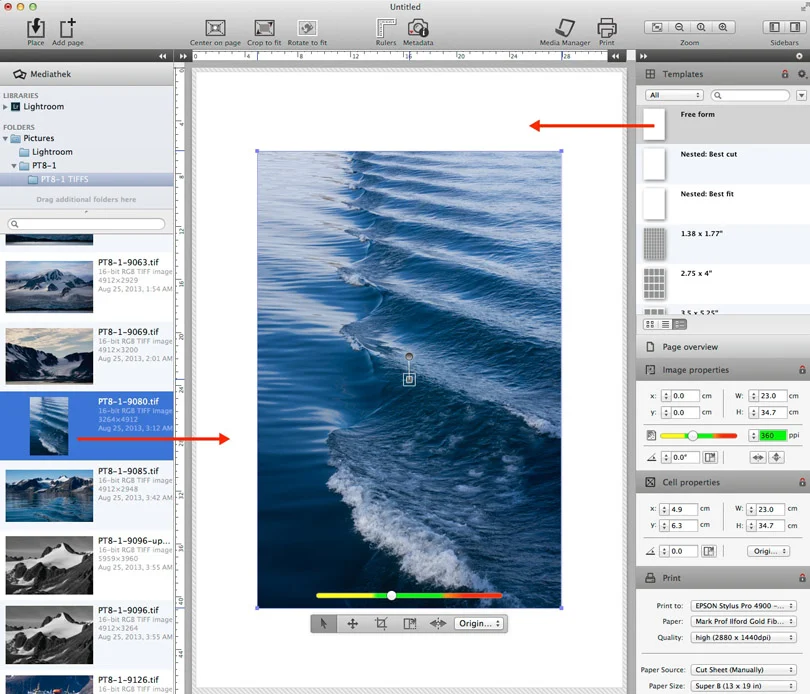810x694 pixels.
Task: Switch templates to icon grid view
Action: tap(650, 325)
